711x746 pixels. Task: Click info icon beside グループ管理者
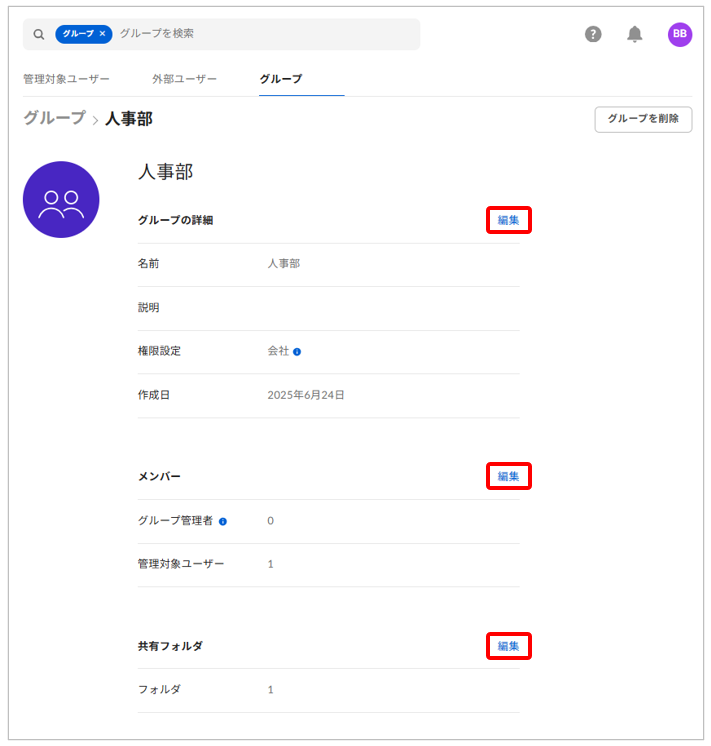coord(223,521)
